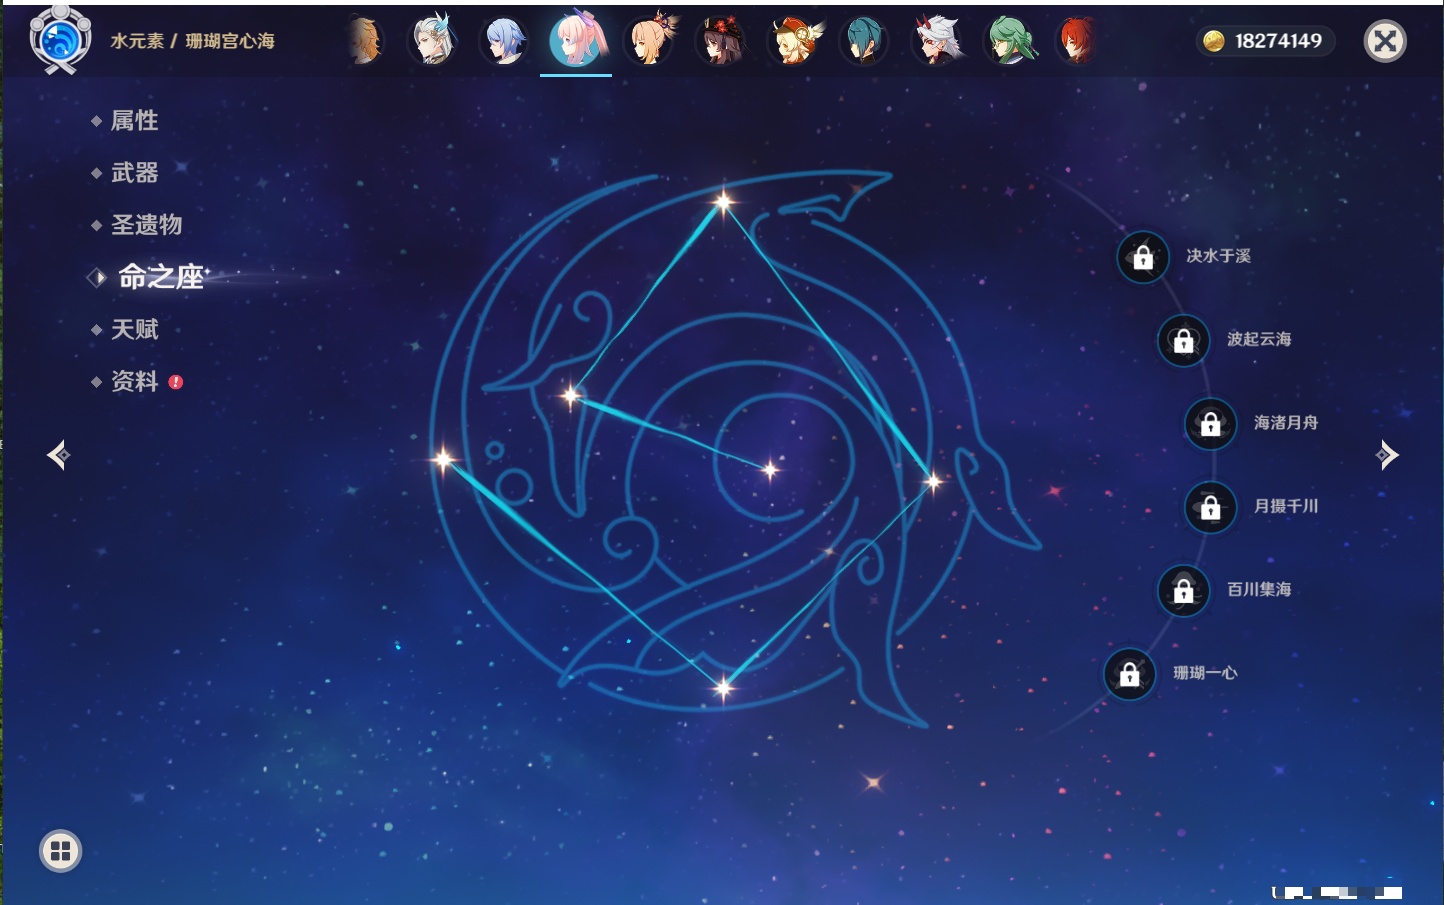Open the 资料 profile menu

point(134,381)
